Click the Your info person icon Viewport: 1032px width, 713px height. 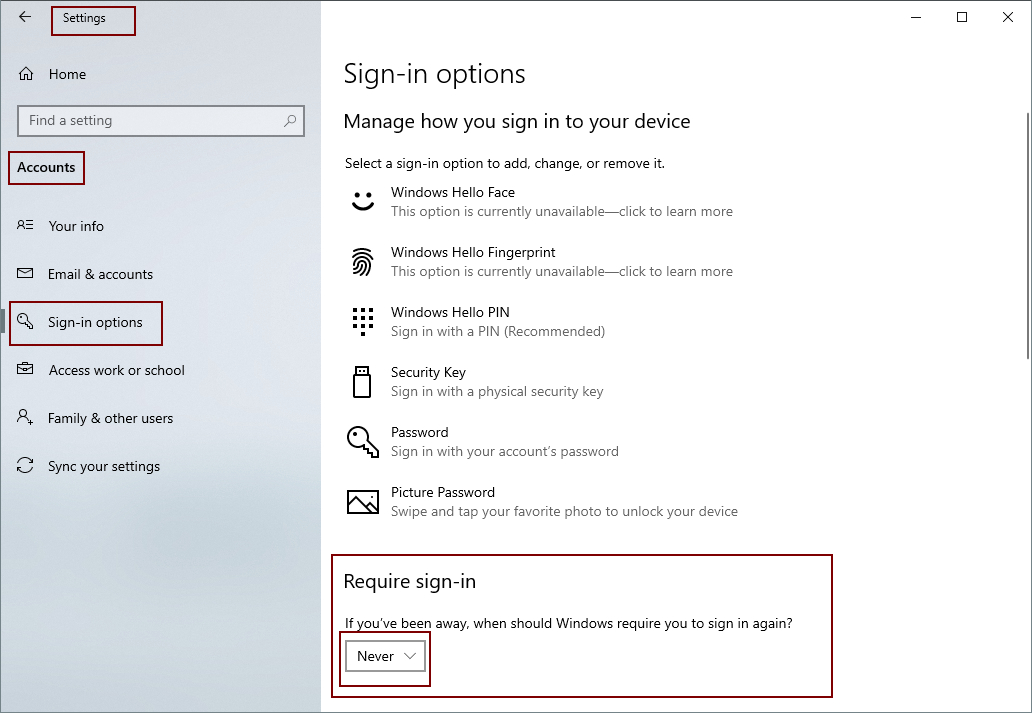[x=25, y=225]
